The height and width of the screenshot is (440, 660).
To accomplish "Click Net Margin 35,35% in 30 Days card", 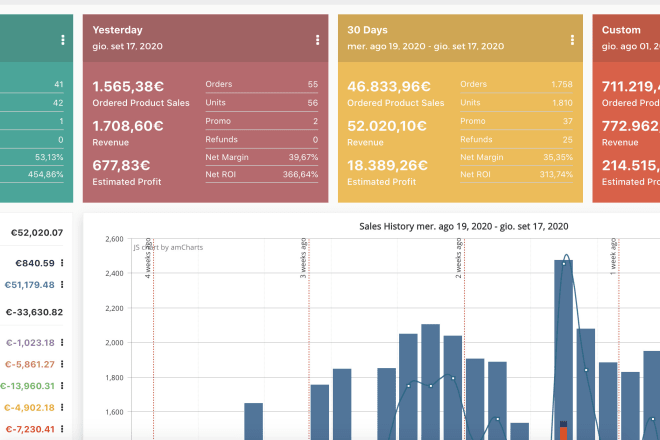I will [x=558, y=157].
